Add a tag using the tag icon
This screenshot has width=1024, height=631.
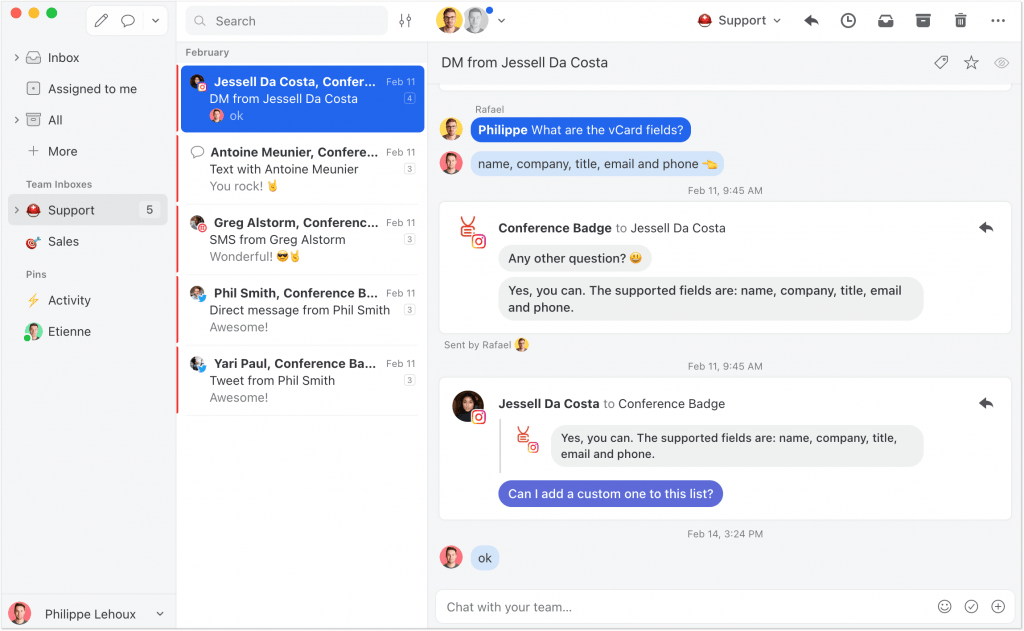click(941, 62)
